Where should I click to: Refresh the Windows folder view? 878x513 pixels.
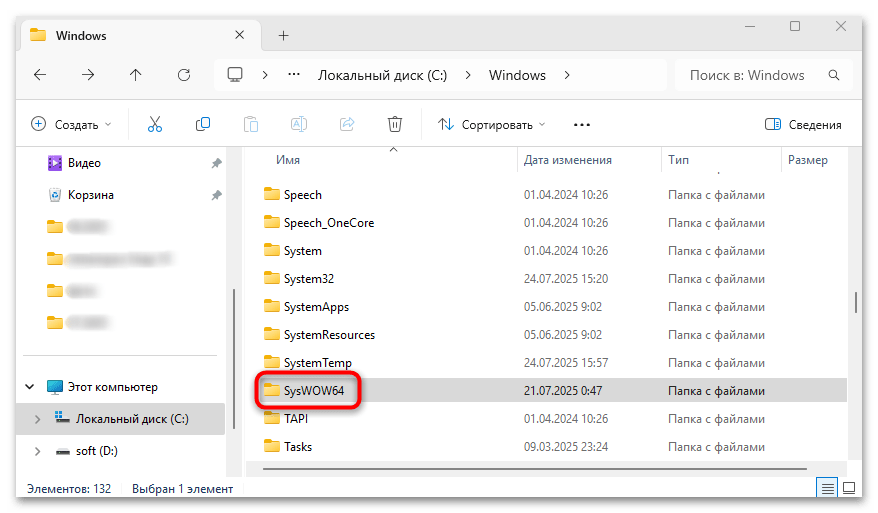tap(184, 74)
